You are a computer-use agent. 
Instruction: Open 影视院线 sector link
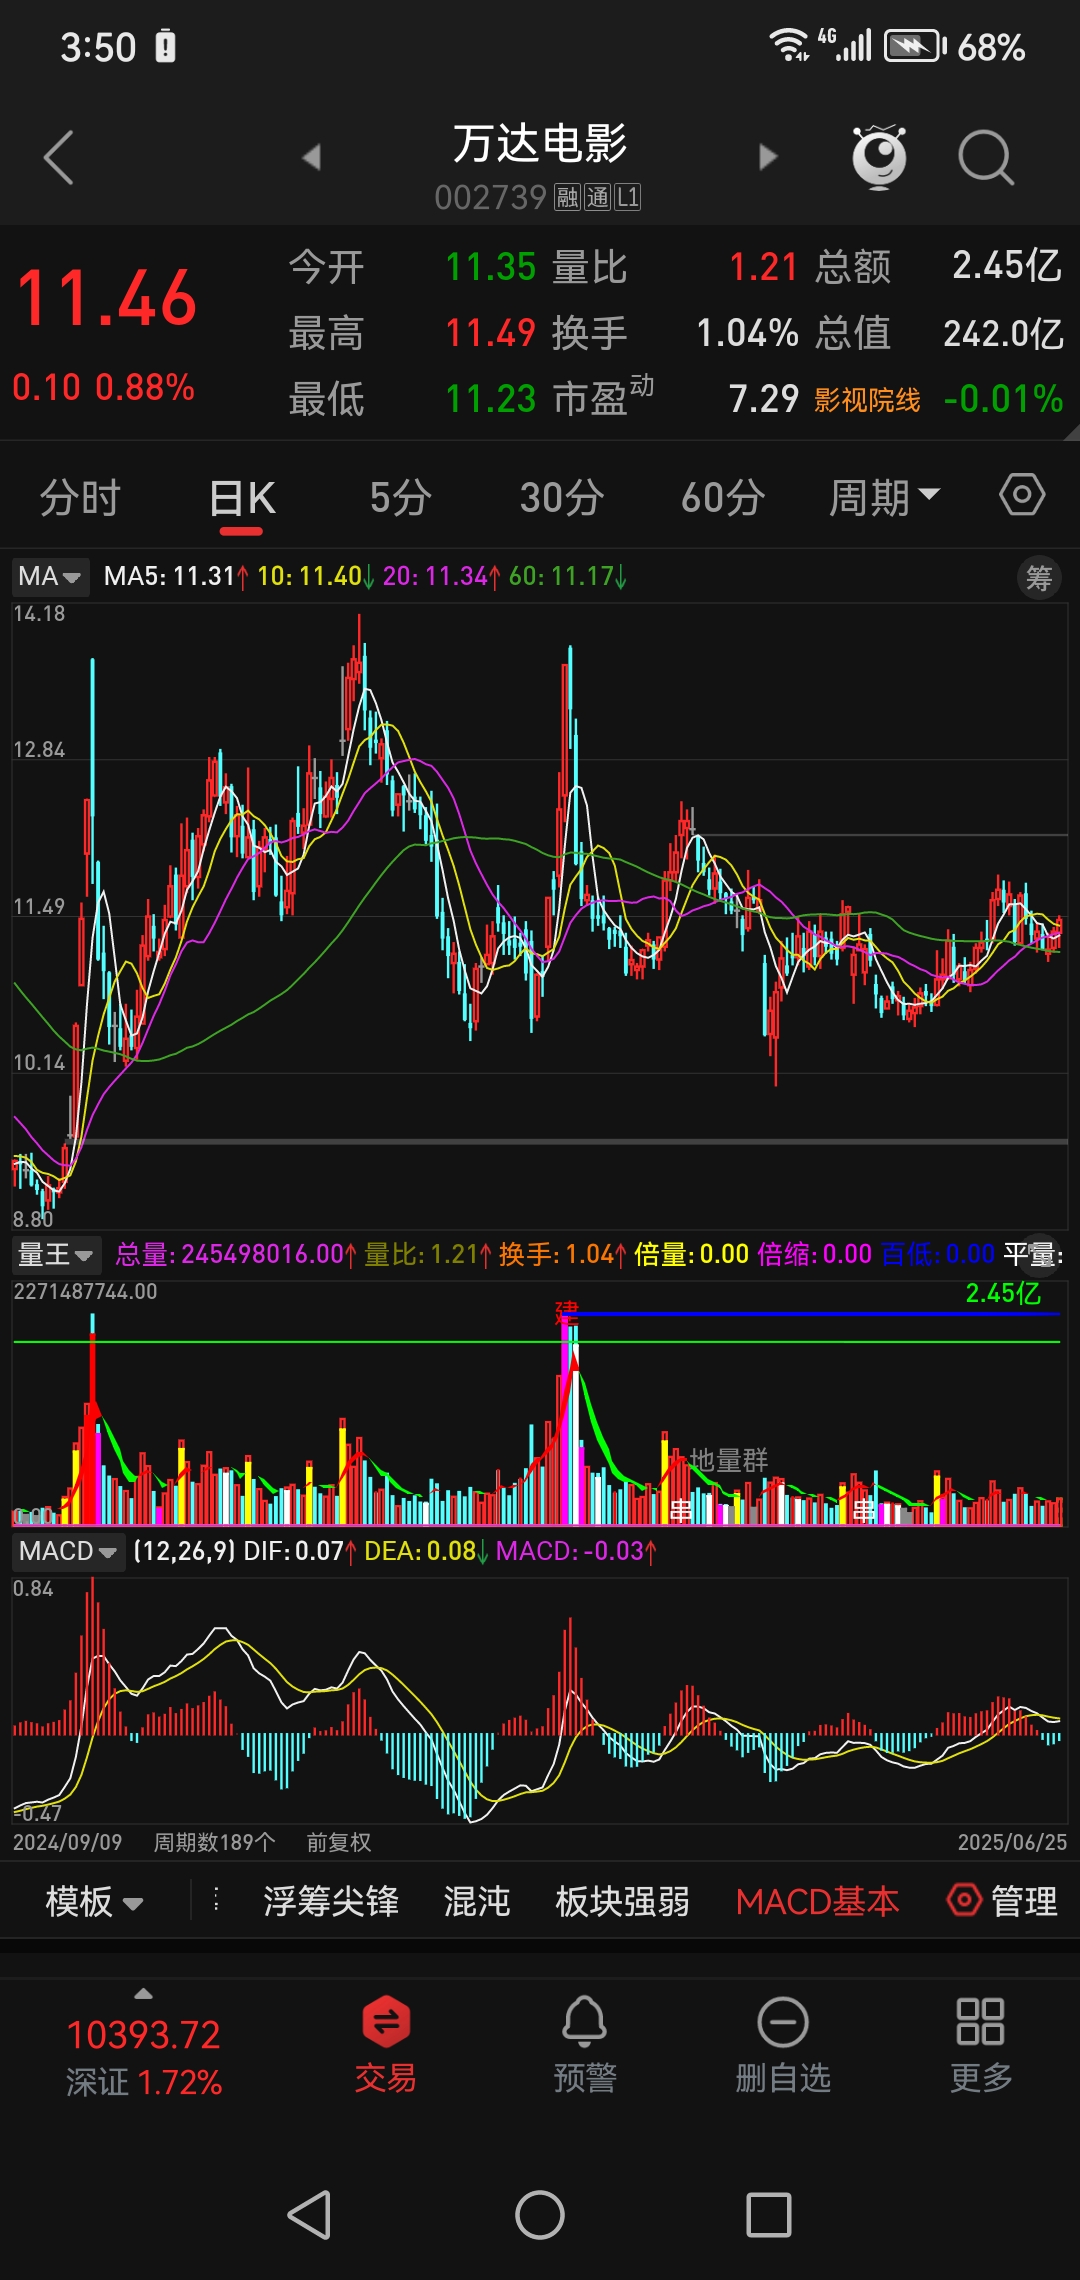867,400
